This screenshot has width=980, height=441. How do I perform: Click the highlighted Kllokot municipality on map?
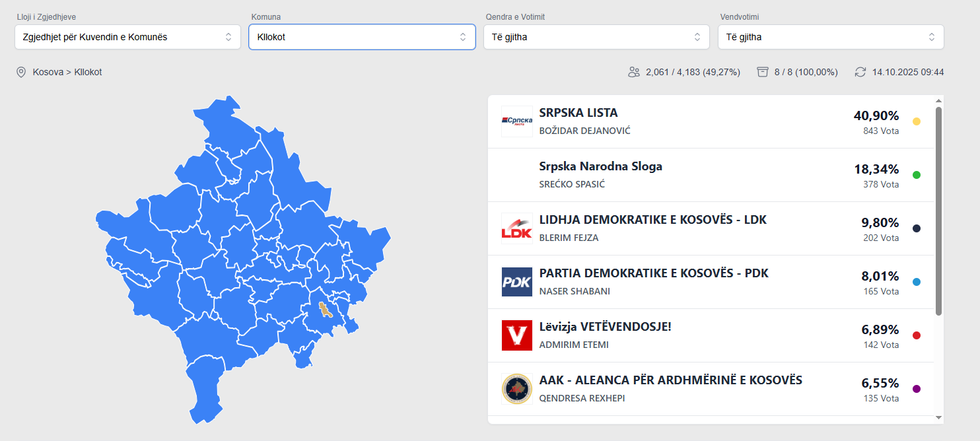tap(325, 310)
